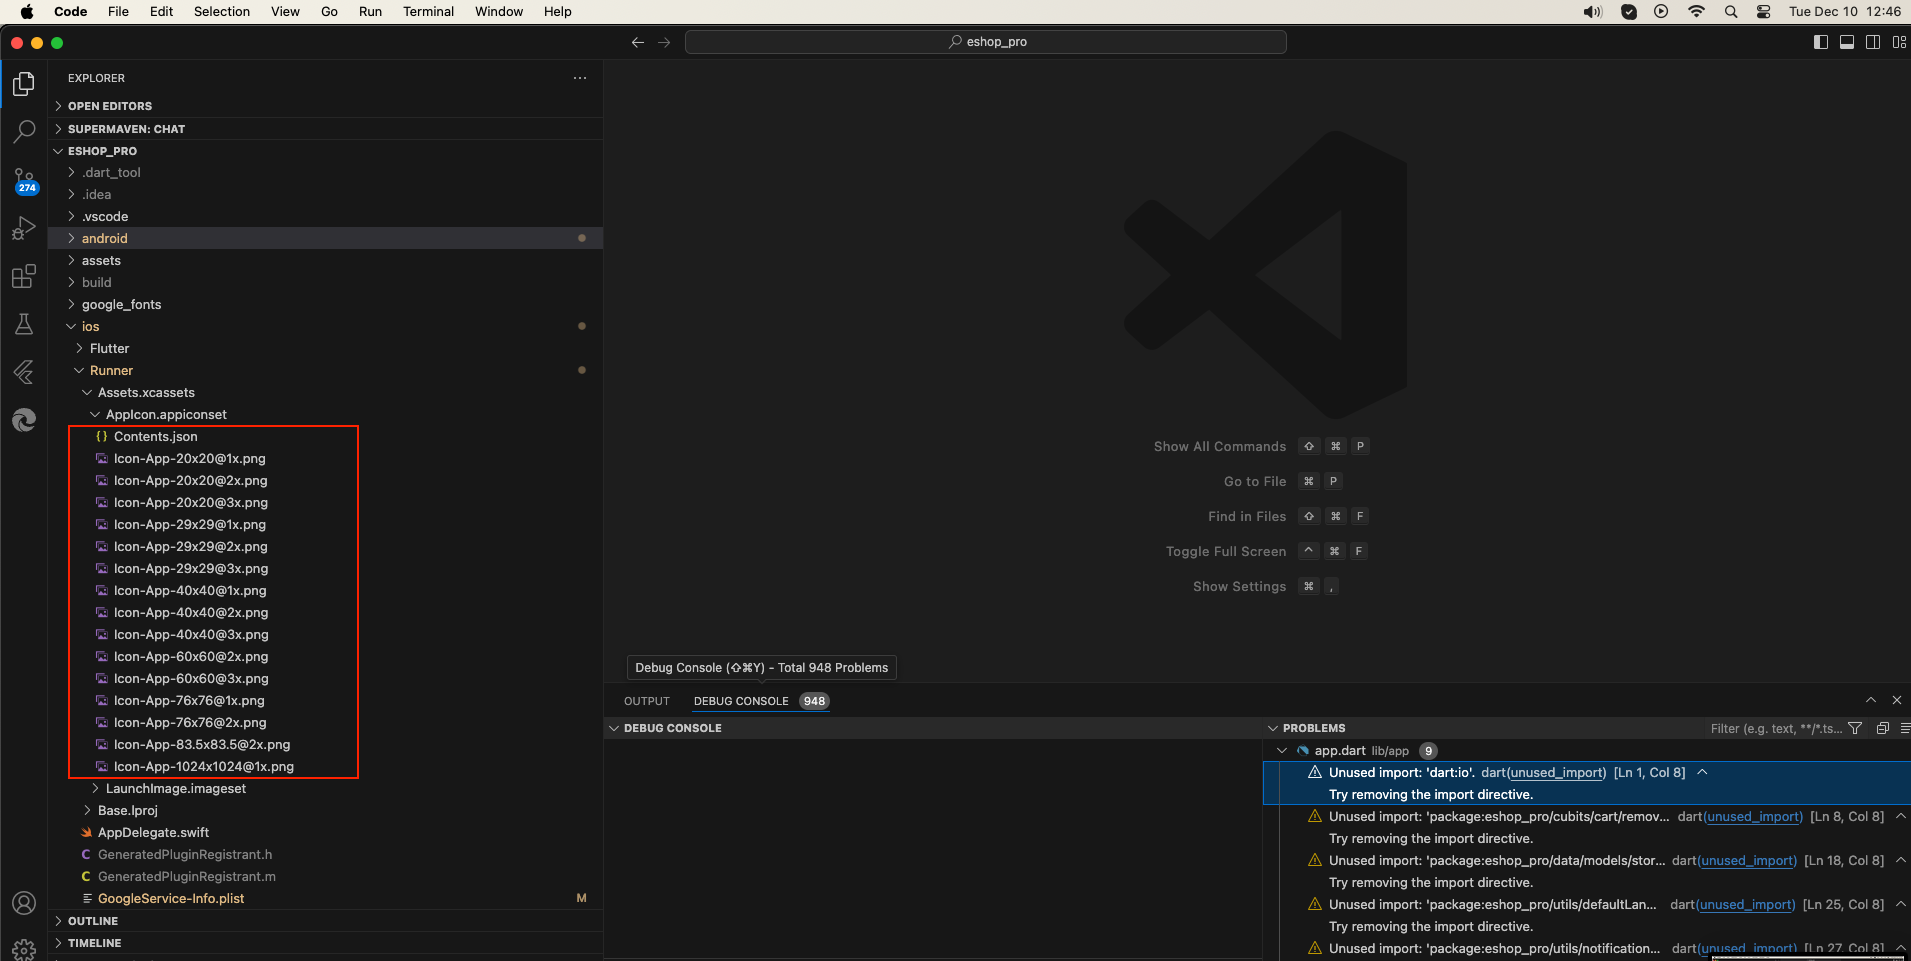Screen dimensions: 1911x961
Task: Open the Apple menu
Action: 27,12
